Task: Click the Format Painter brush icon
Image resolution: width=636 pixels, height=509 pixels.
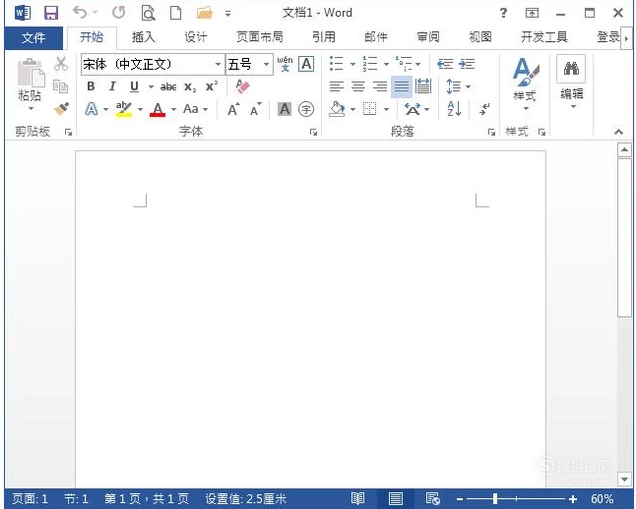Action: 61,109
